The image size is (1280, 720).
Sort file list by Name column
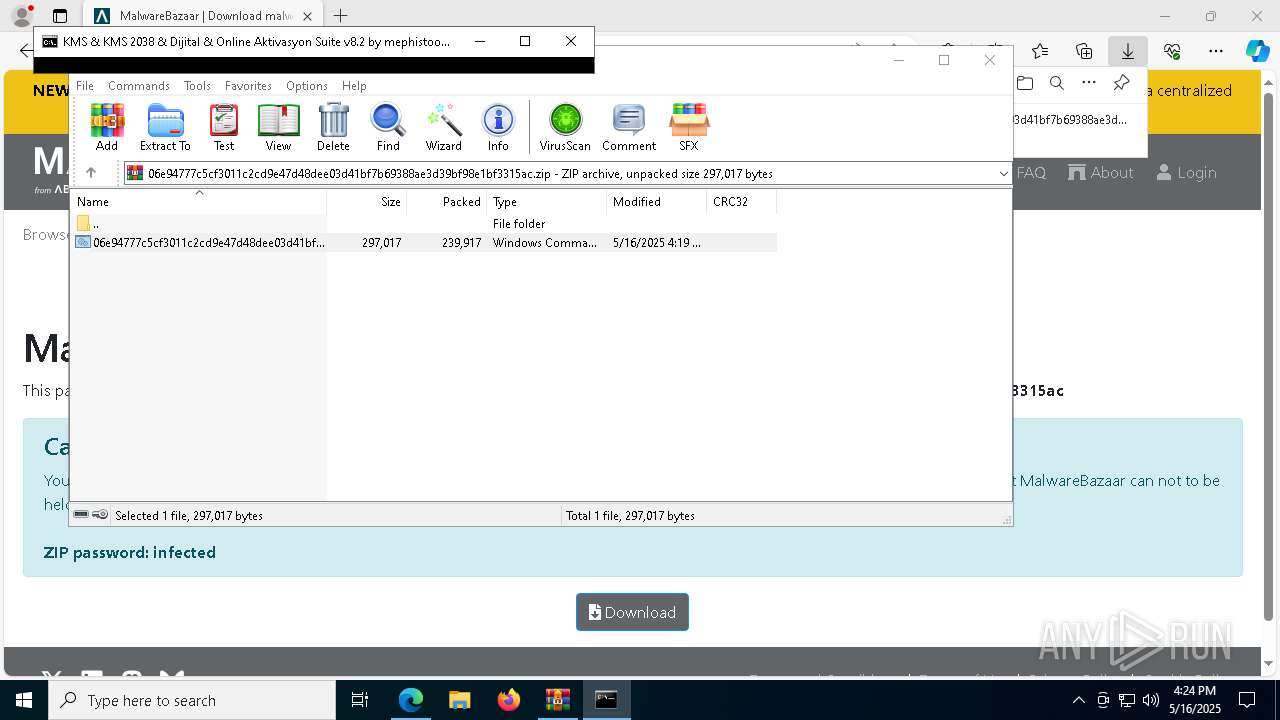tap(198, 202)
